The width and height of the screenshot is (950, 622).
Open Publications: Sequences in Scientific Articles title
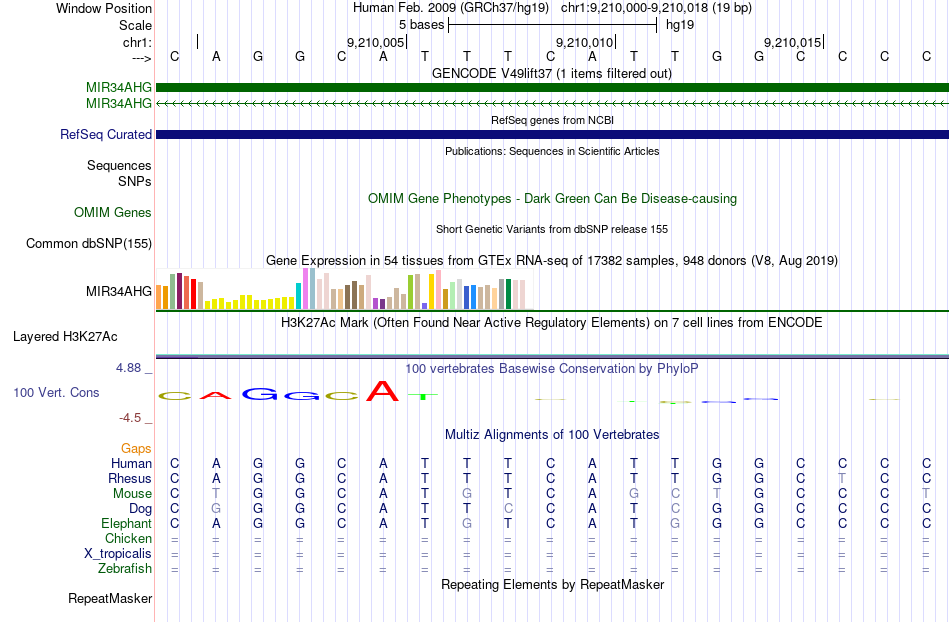coord(552,151)
